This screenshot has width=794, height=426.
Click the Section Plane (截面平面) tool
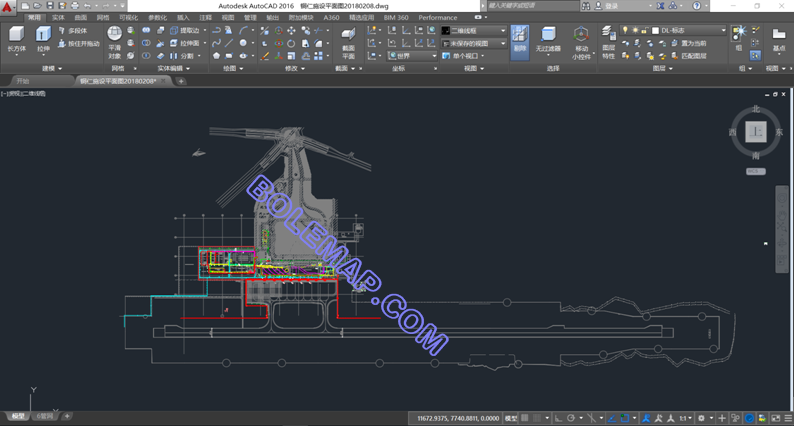[348, 43]
